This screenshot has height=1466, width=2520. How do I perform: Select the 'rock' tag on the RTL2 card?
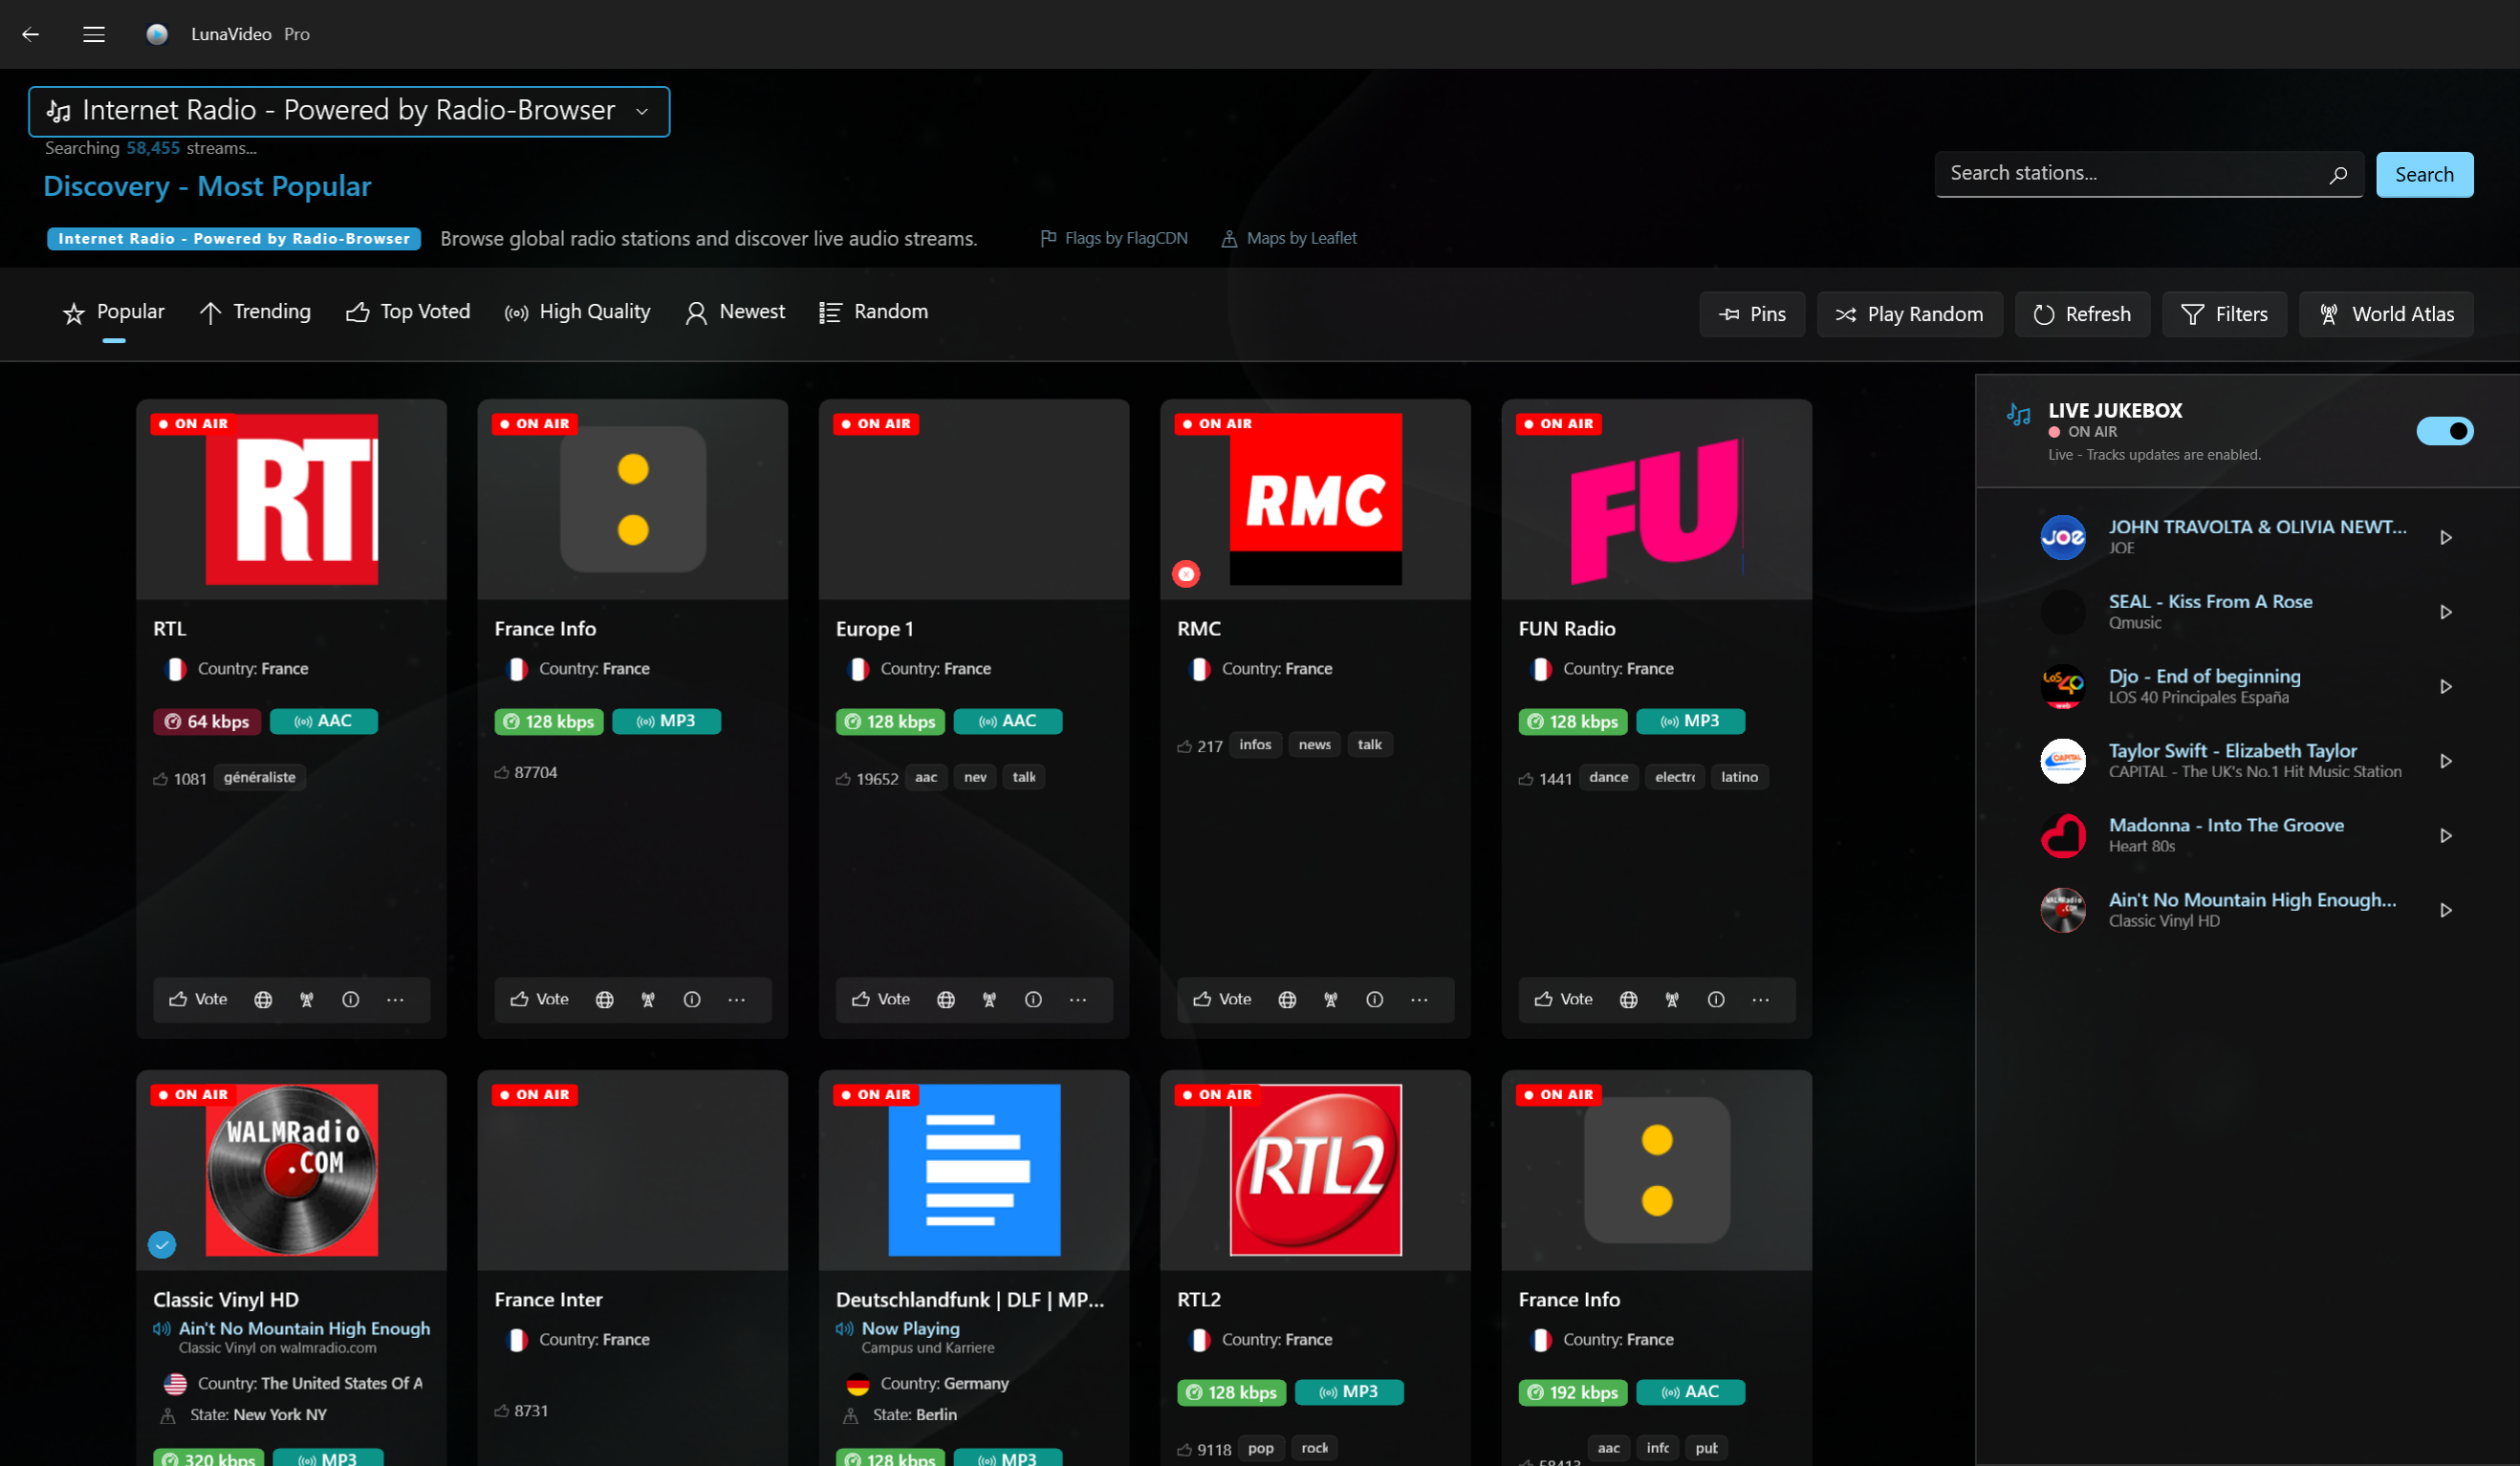coord(1315,1448)
